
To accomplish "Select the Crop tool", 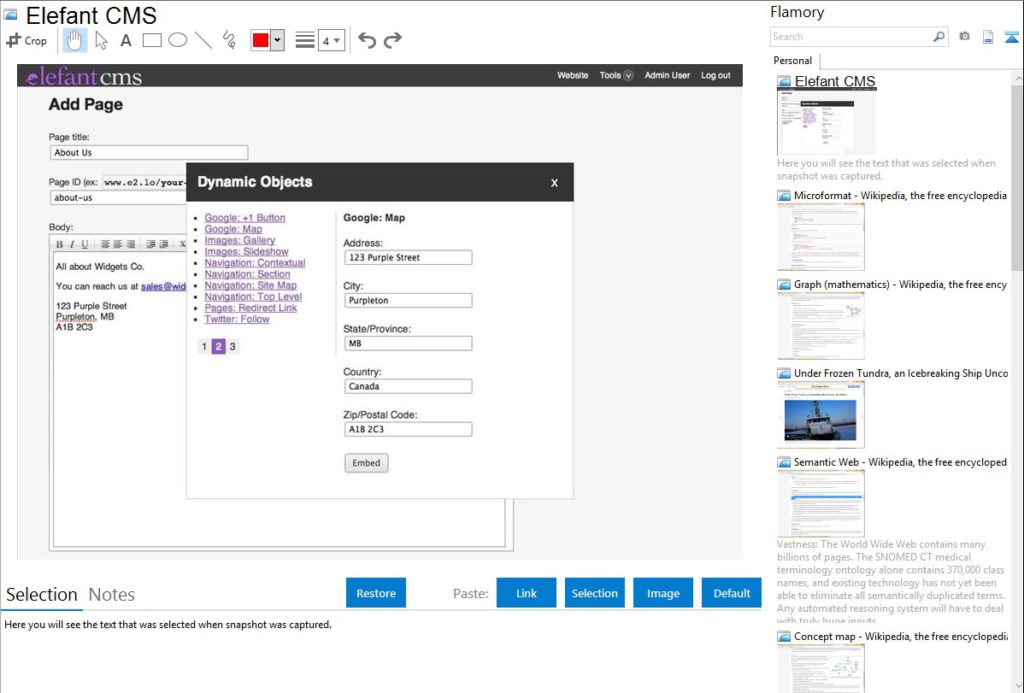I will click(27, 40).
